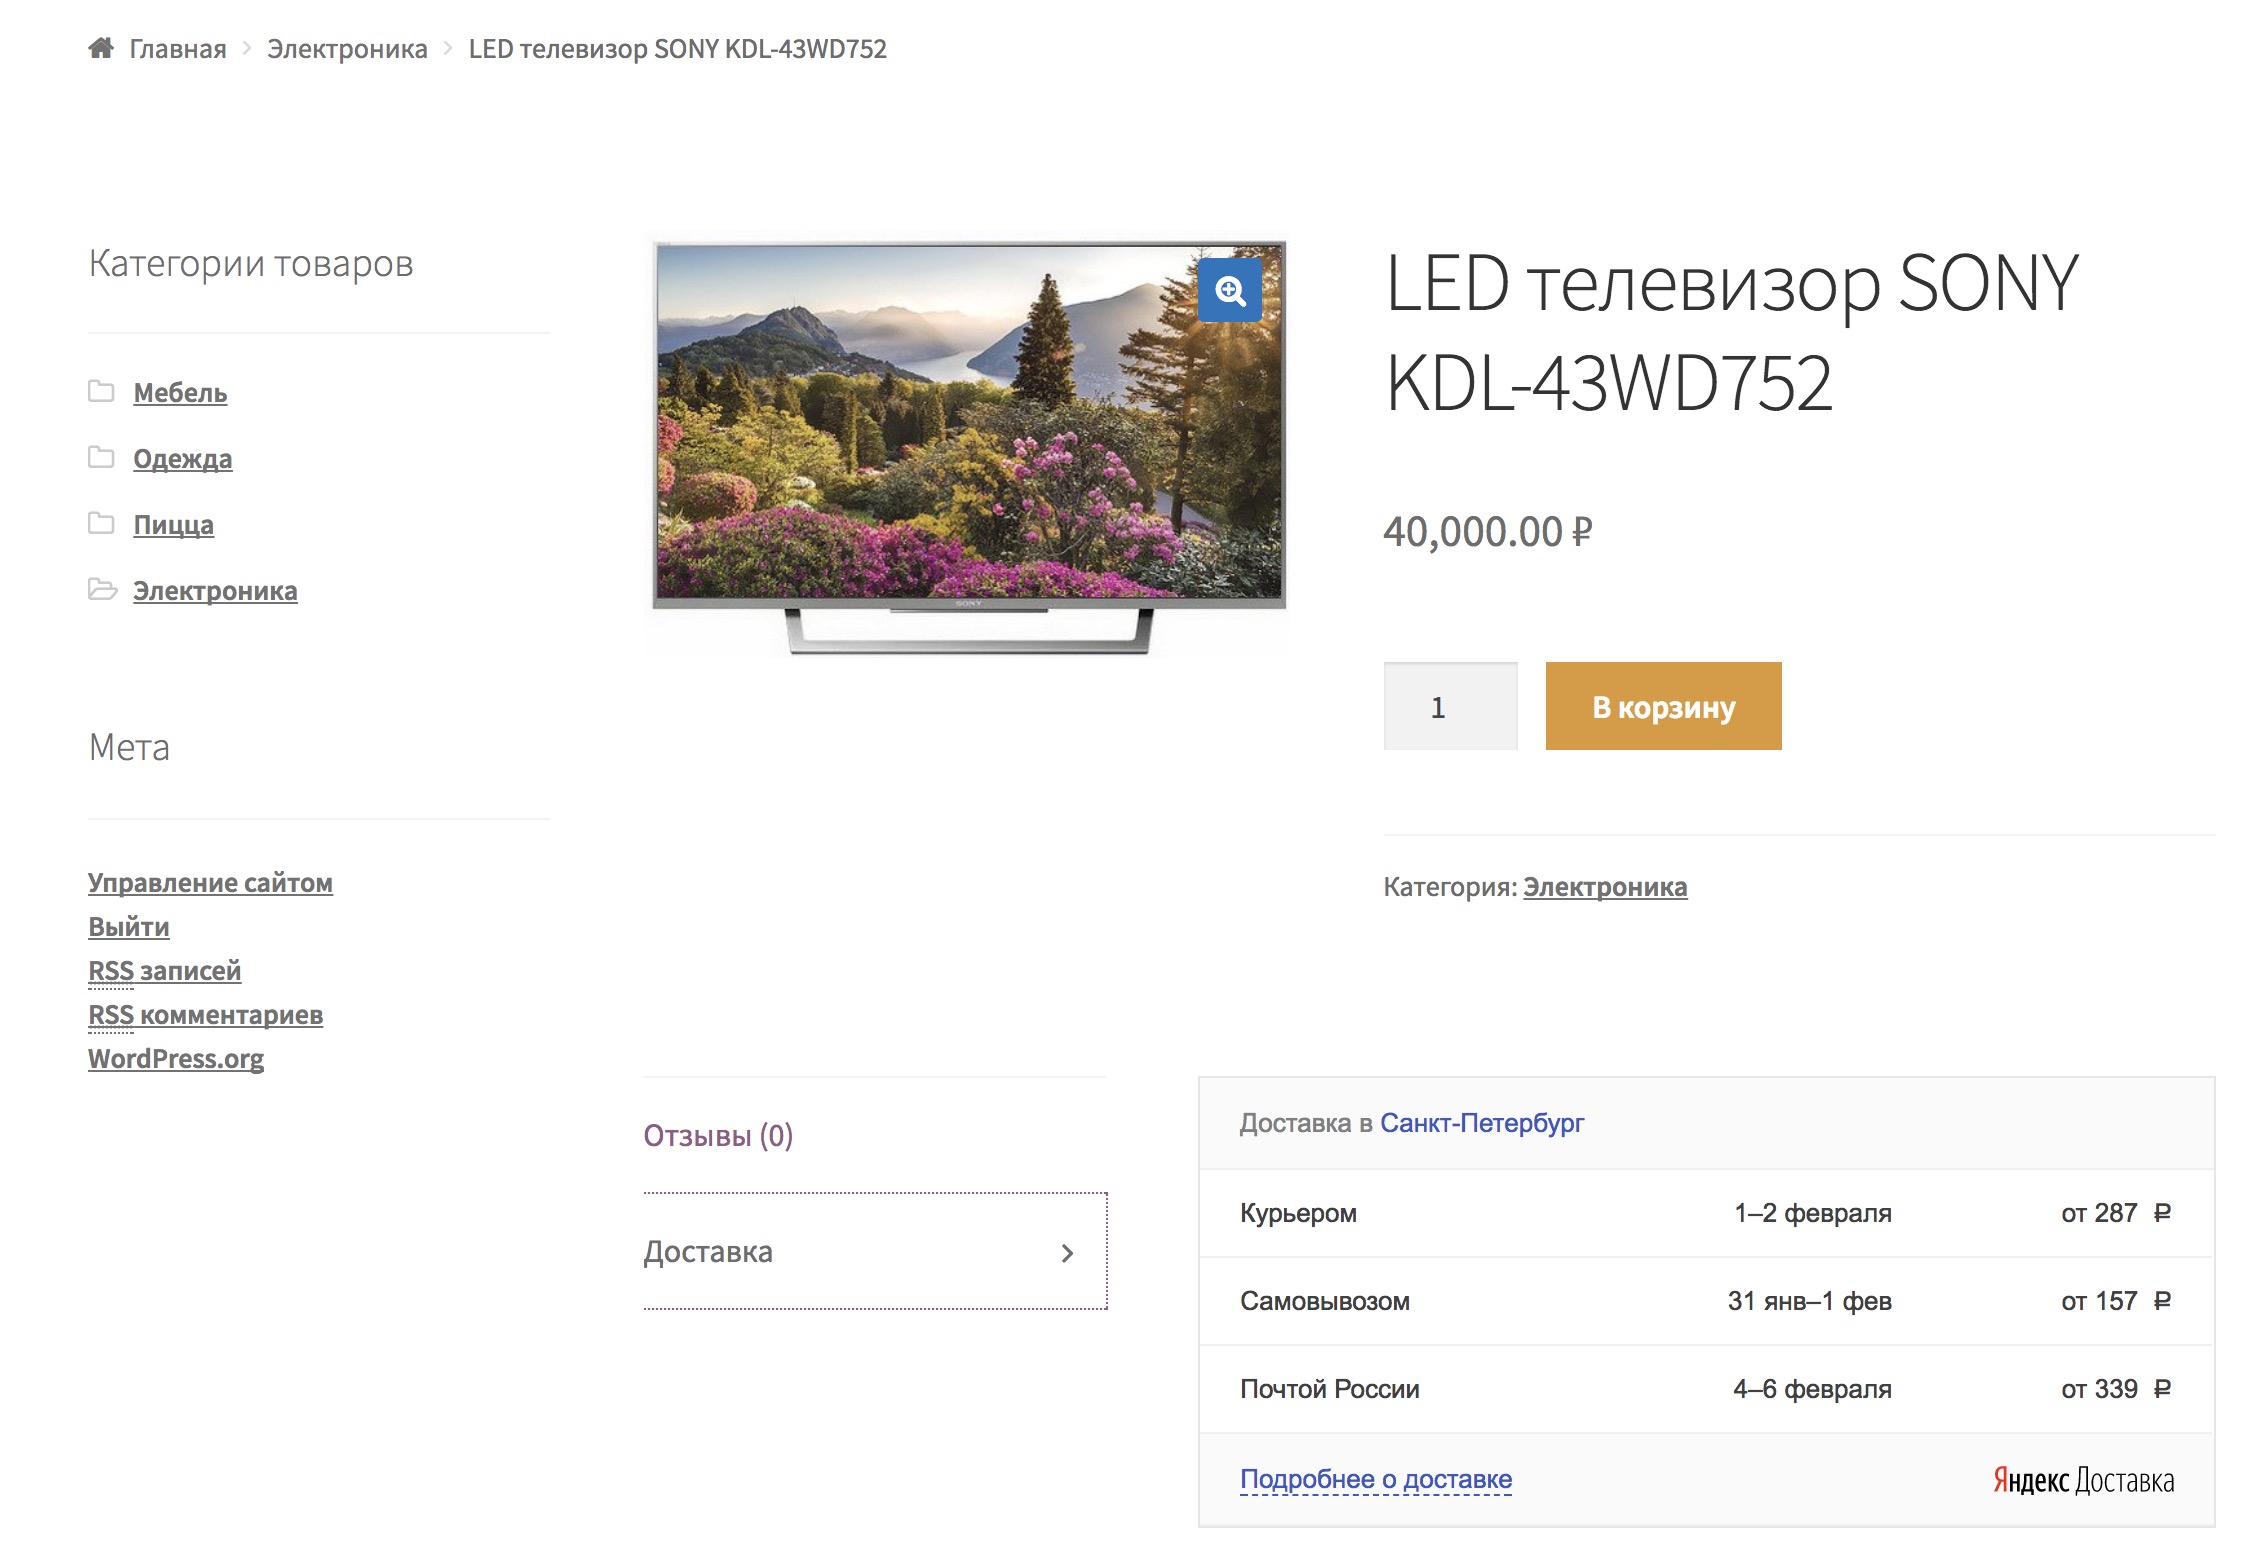
Task: Open Подробнее о доставке link
Action: pyautogui.click(x=1375, y=1479)
